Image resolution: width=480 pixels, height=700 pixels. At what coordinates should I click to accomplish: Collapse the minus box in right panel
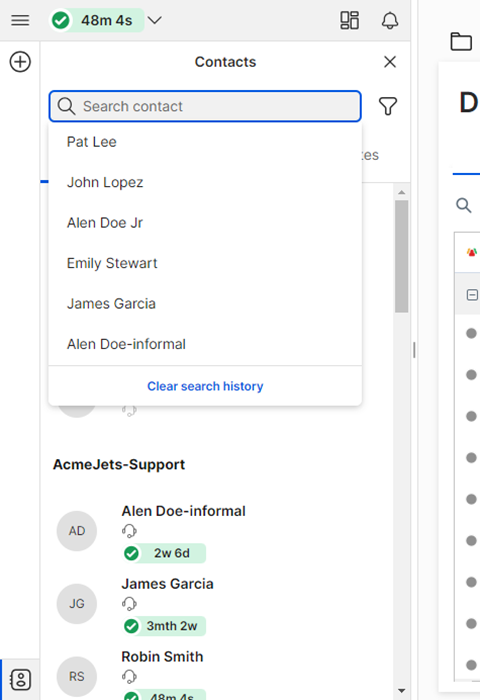472,295
